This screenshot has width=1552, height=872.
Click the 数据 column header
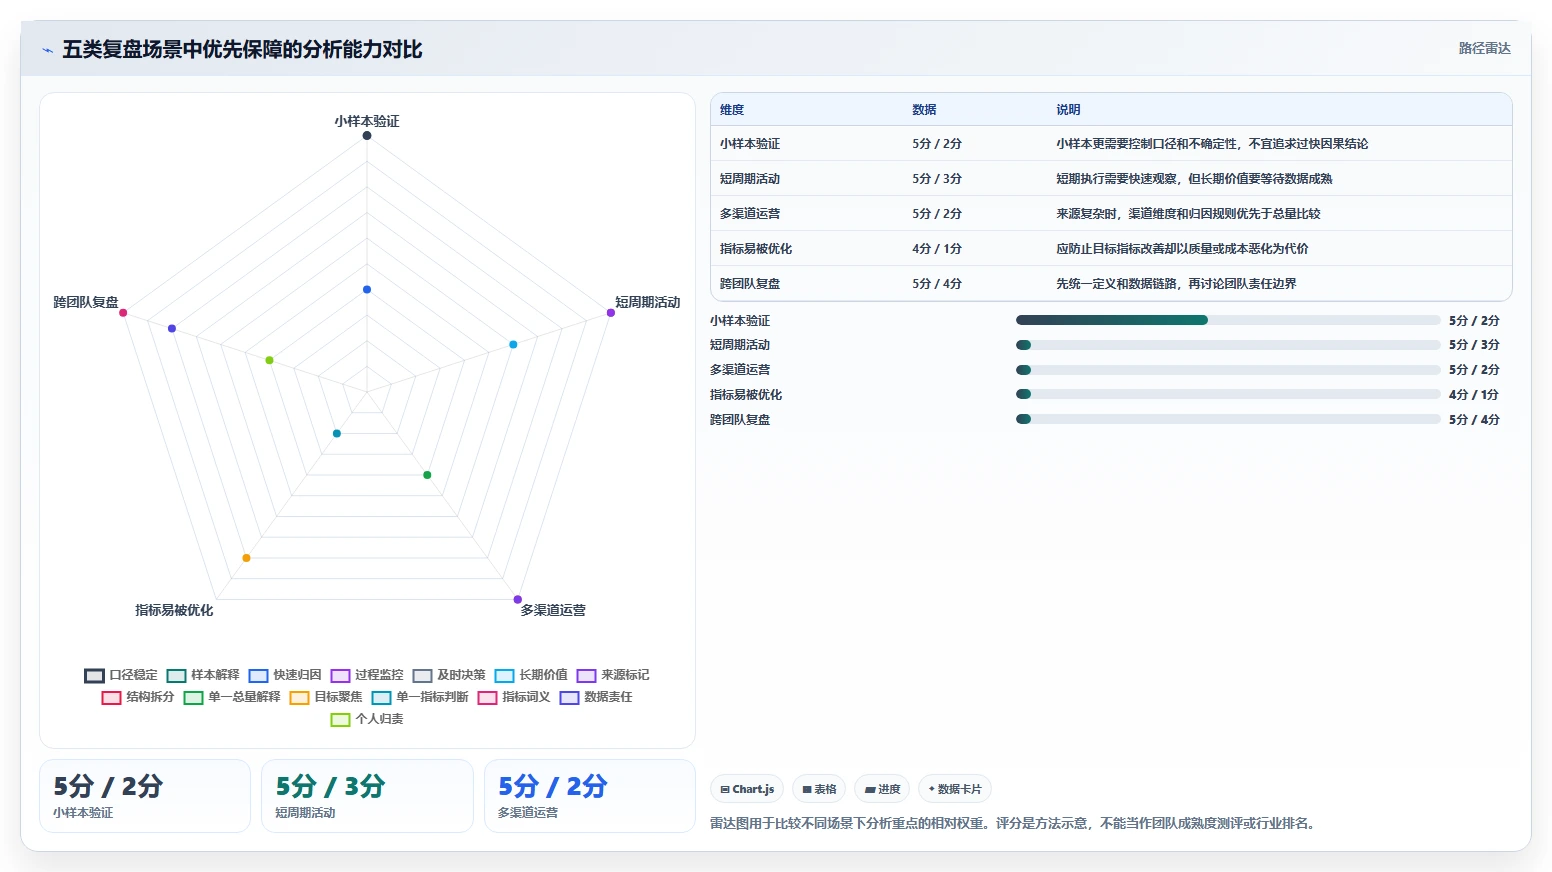click(924, 110)
